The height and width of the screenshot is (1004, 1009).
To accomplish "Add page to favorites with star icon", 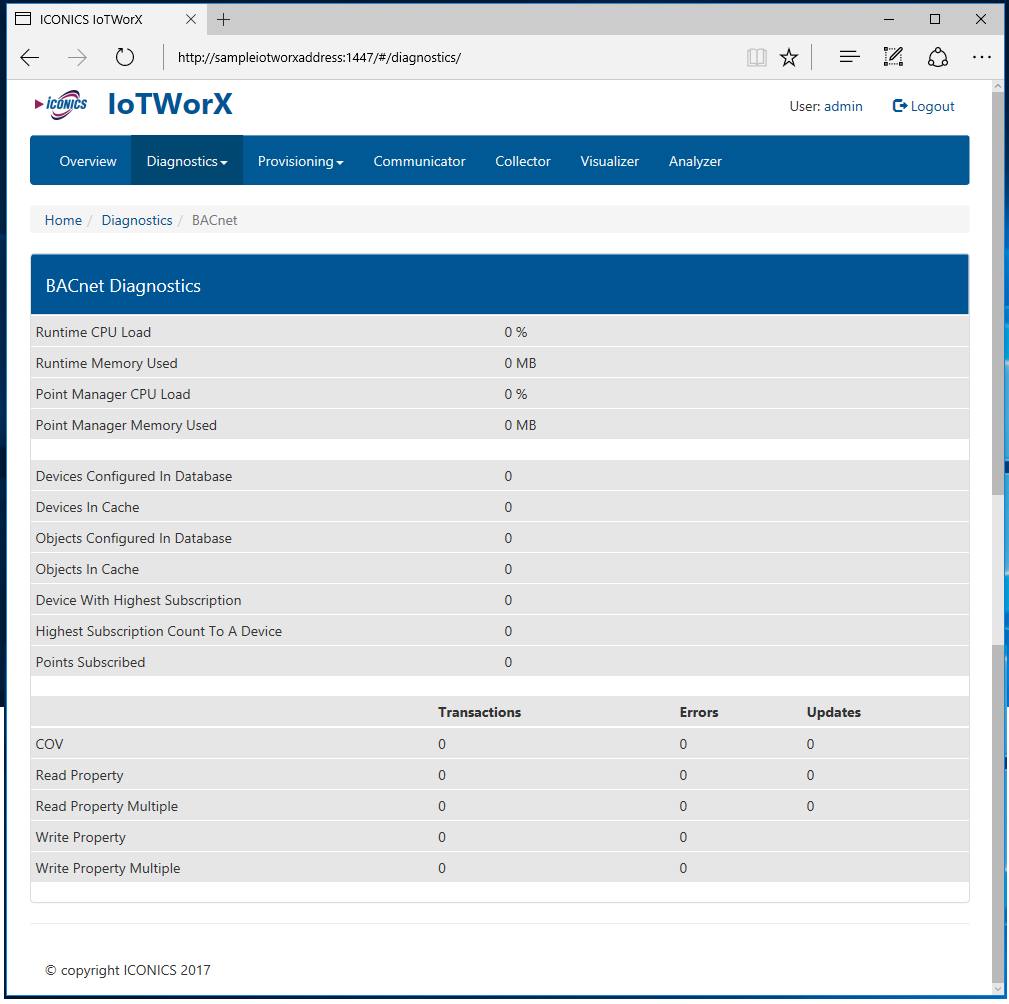I will tap(789, 57).
